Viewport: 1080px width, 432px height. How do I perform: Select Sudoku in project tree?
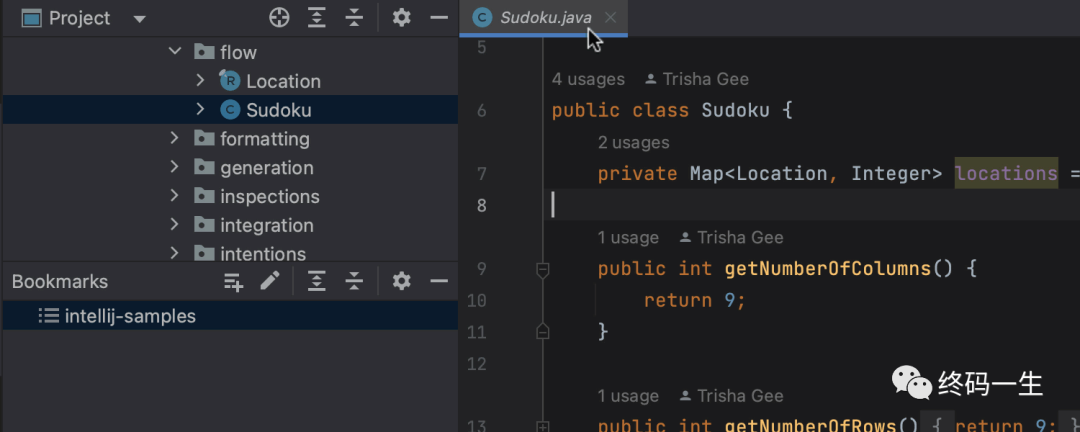click(x=278, y=110)
